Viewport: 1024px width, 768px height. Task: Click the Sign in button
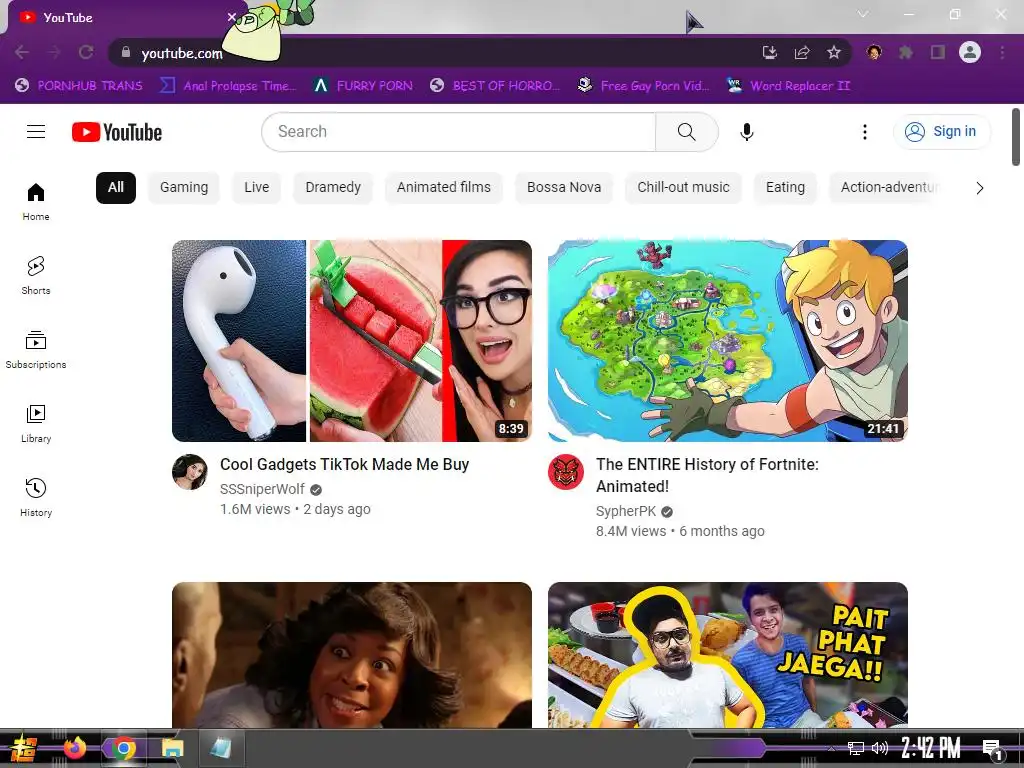tap(942, 132)
